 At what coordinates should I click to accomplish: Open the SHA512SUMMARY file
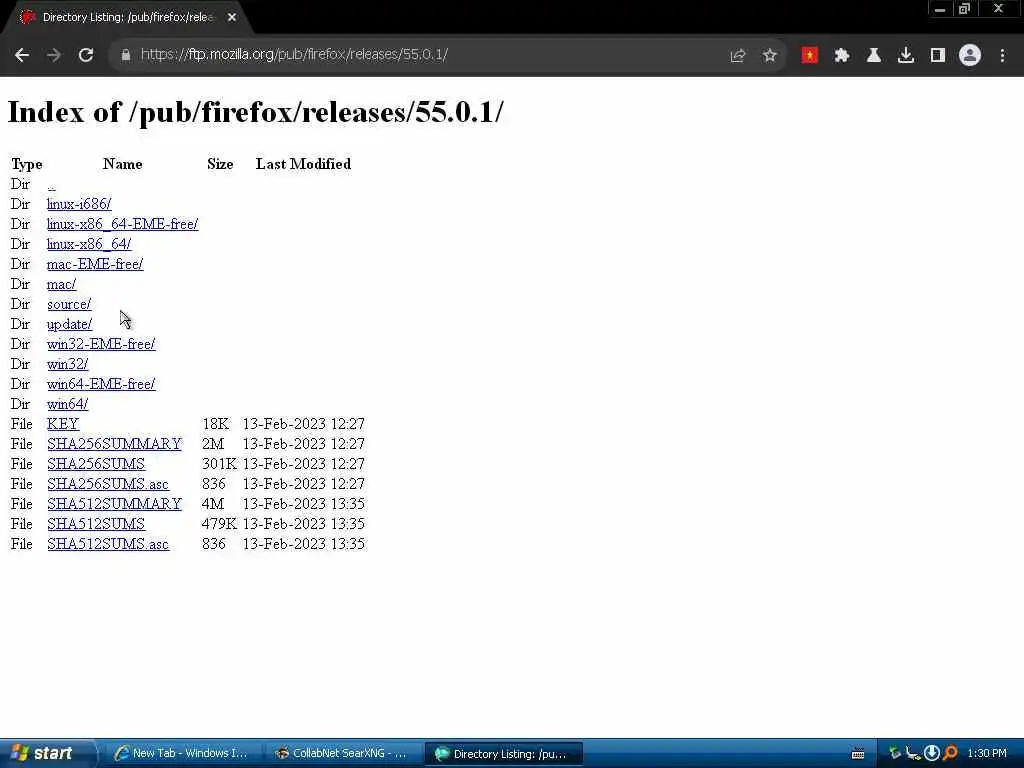coord(114,504)
